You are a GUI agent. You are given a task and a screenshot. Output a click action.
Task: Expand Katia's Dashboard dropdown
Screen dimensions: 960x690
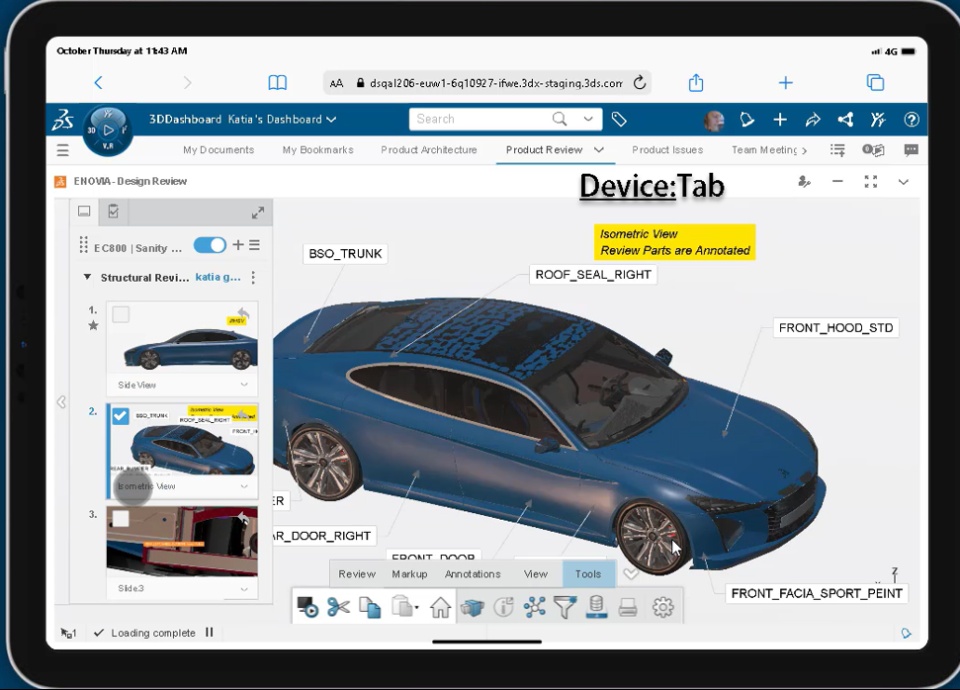[x=331, y=119]
